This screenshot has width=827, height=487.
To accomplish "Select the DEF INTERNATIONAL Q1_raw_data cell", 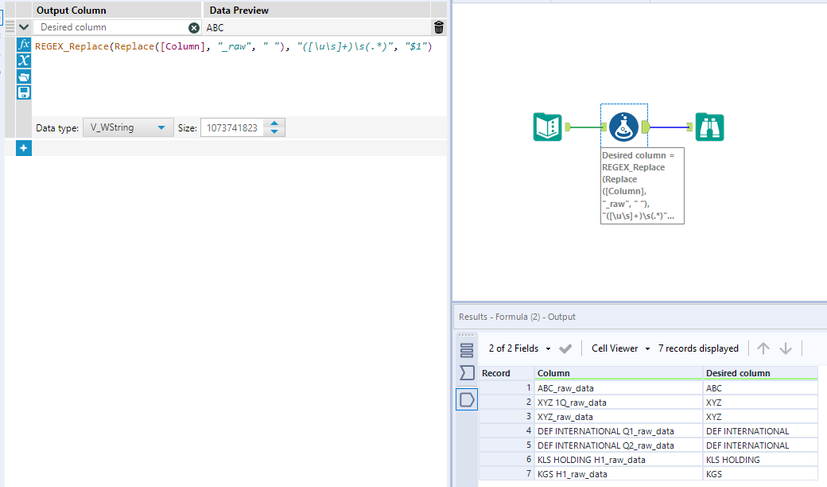I will [x=618, y=431].
